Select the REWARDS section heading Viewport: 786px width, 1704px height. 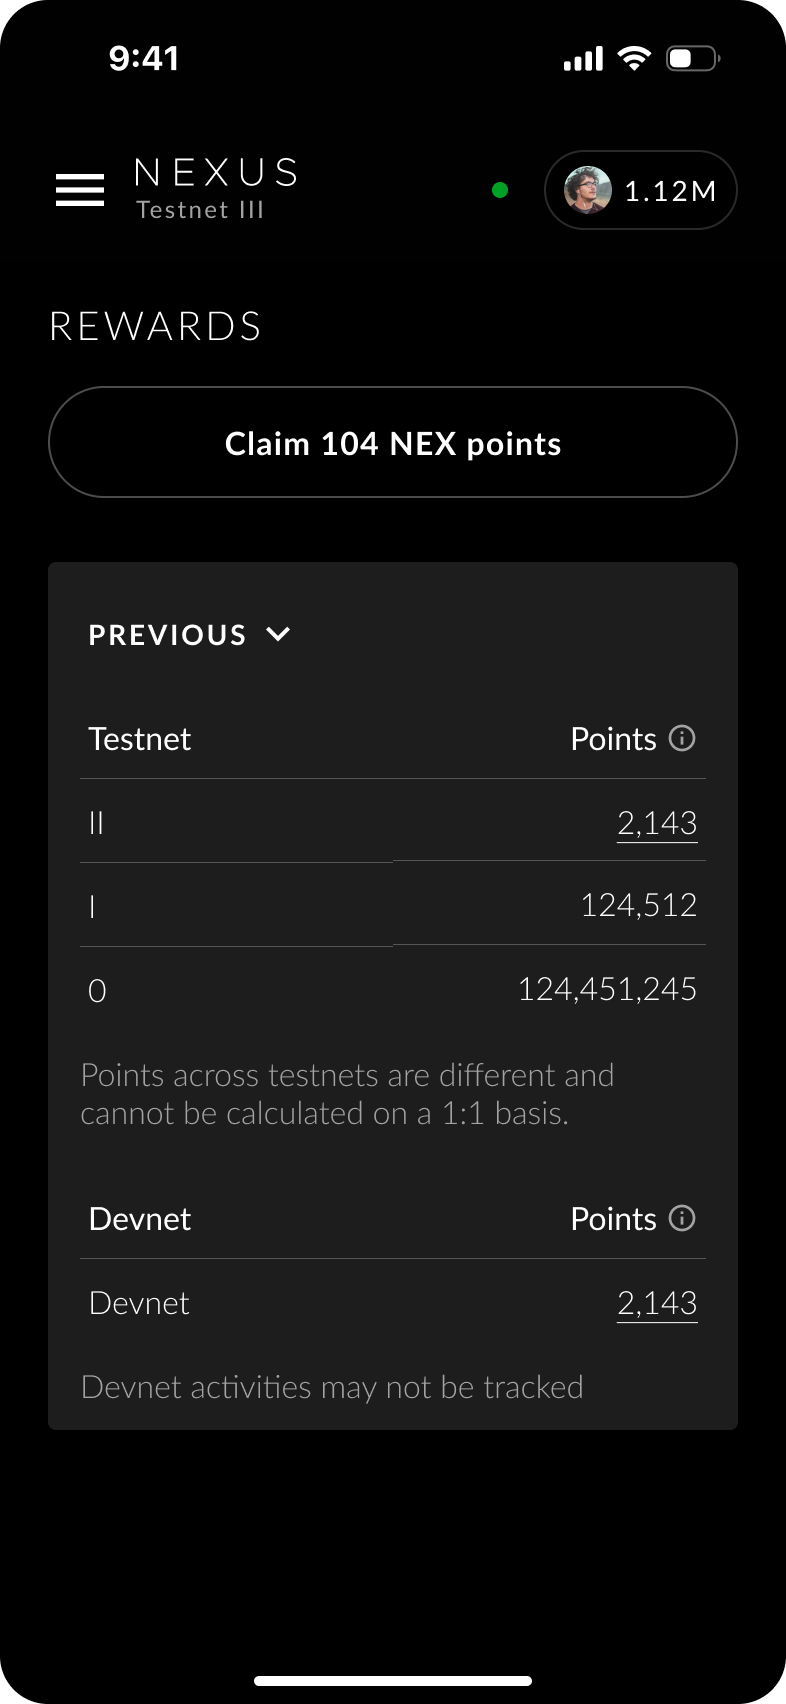tap(155, 326)
